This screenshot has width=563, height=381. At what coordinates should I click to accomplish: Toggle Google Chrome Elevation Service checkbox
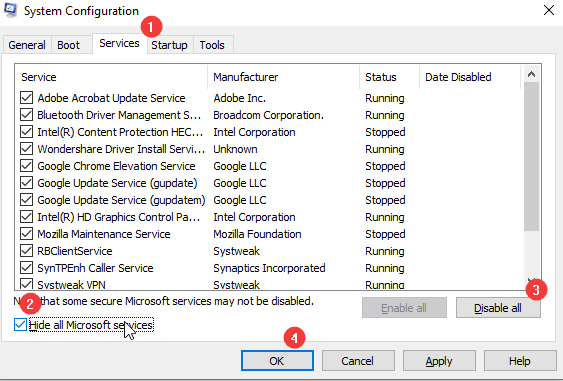tap(27, 166)
